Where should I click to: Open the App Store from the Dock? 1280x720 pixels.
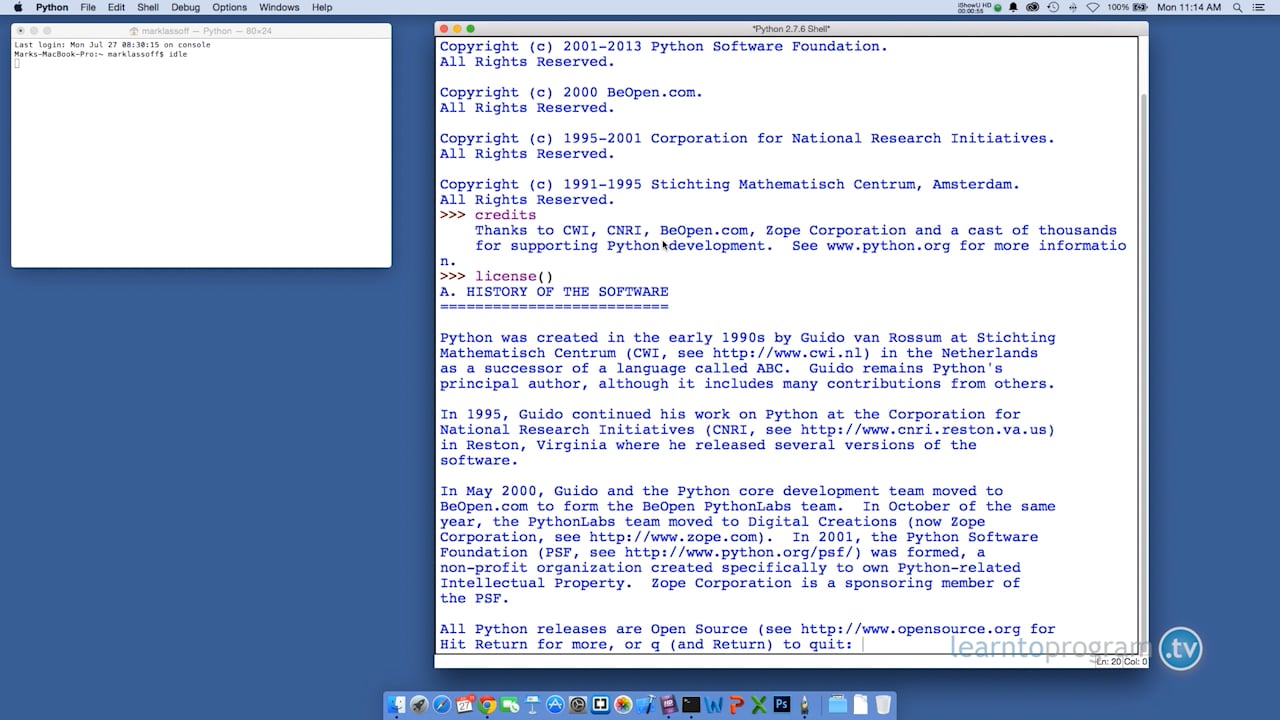point(555,705)
